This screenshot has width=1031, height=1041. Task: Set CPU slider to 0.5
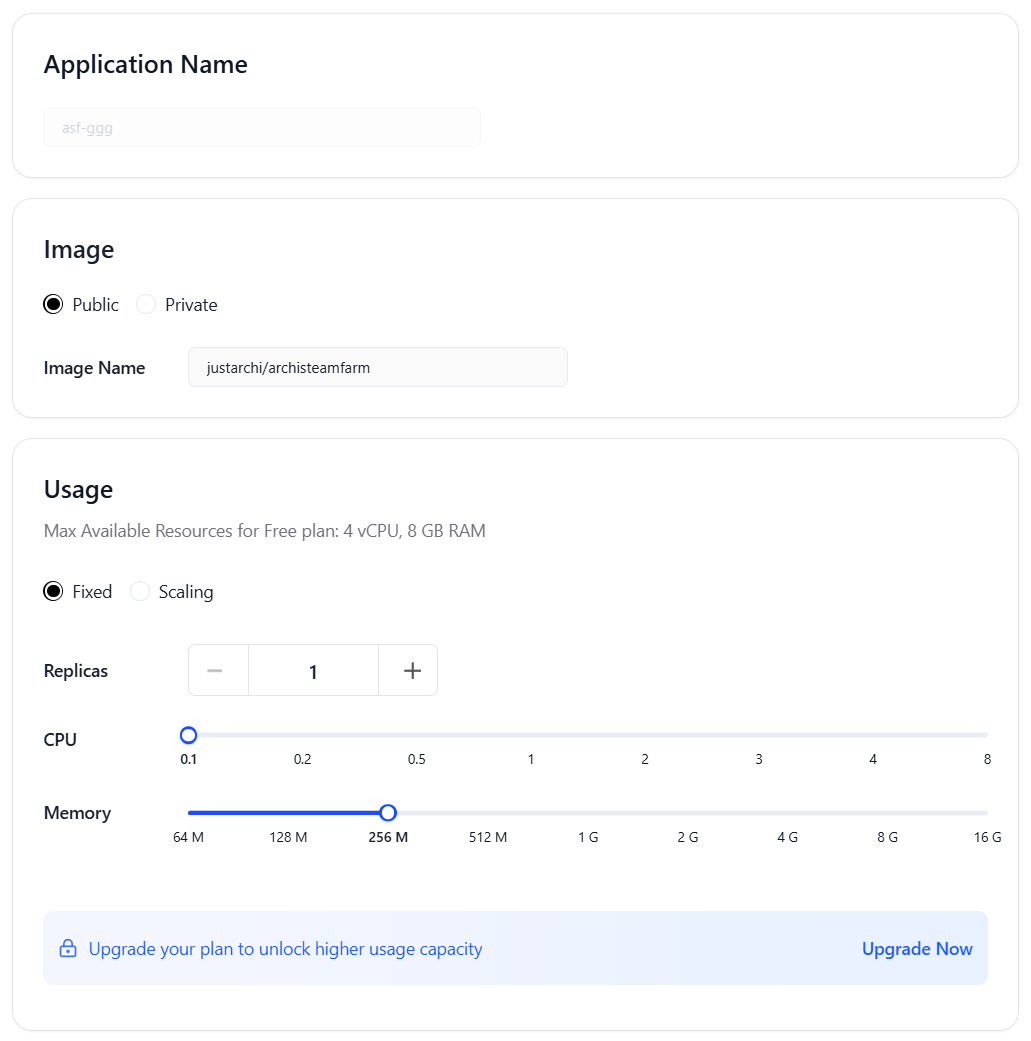[x=417, y=736]
